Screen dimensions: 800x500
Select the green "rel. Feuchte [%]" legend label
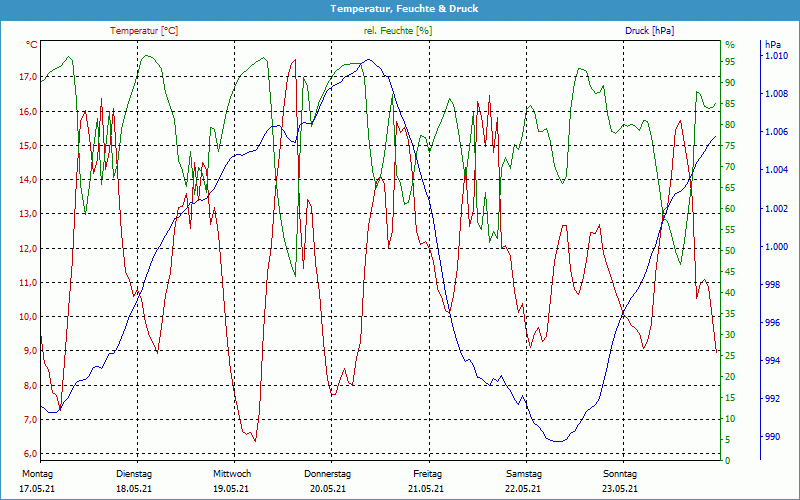397,31
